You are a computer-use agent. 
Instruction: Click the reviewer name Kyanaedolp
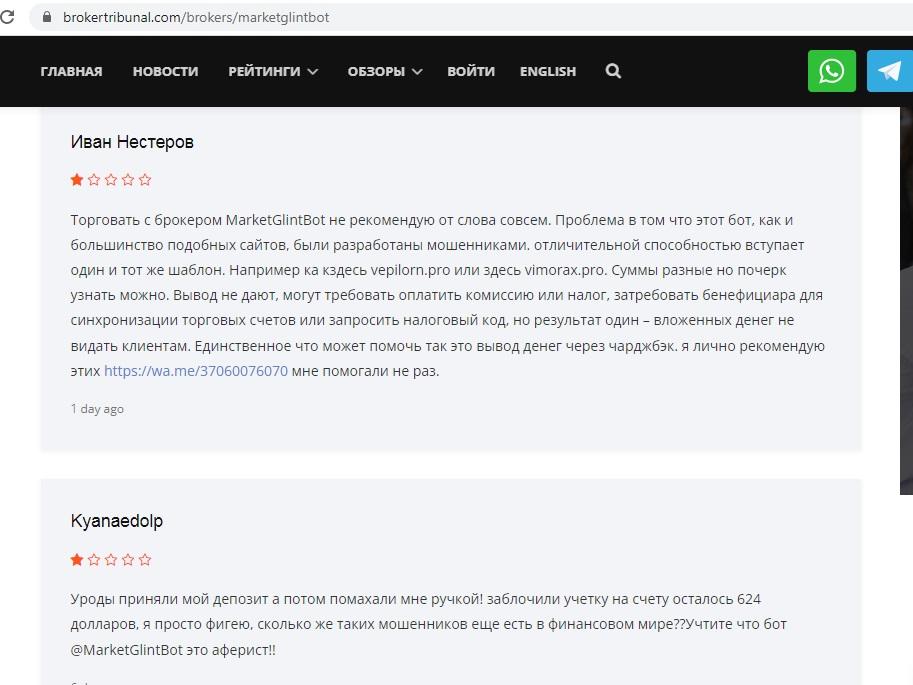(x=116, y=521)
